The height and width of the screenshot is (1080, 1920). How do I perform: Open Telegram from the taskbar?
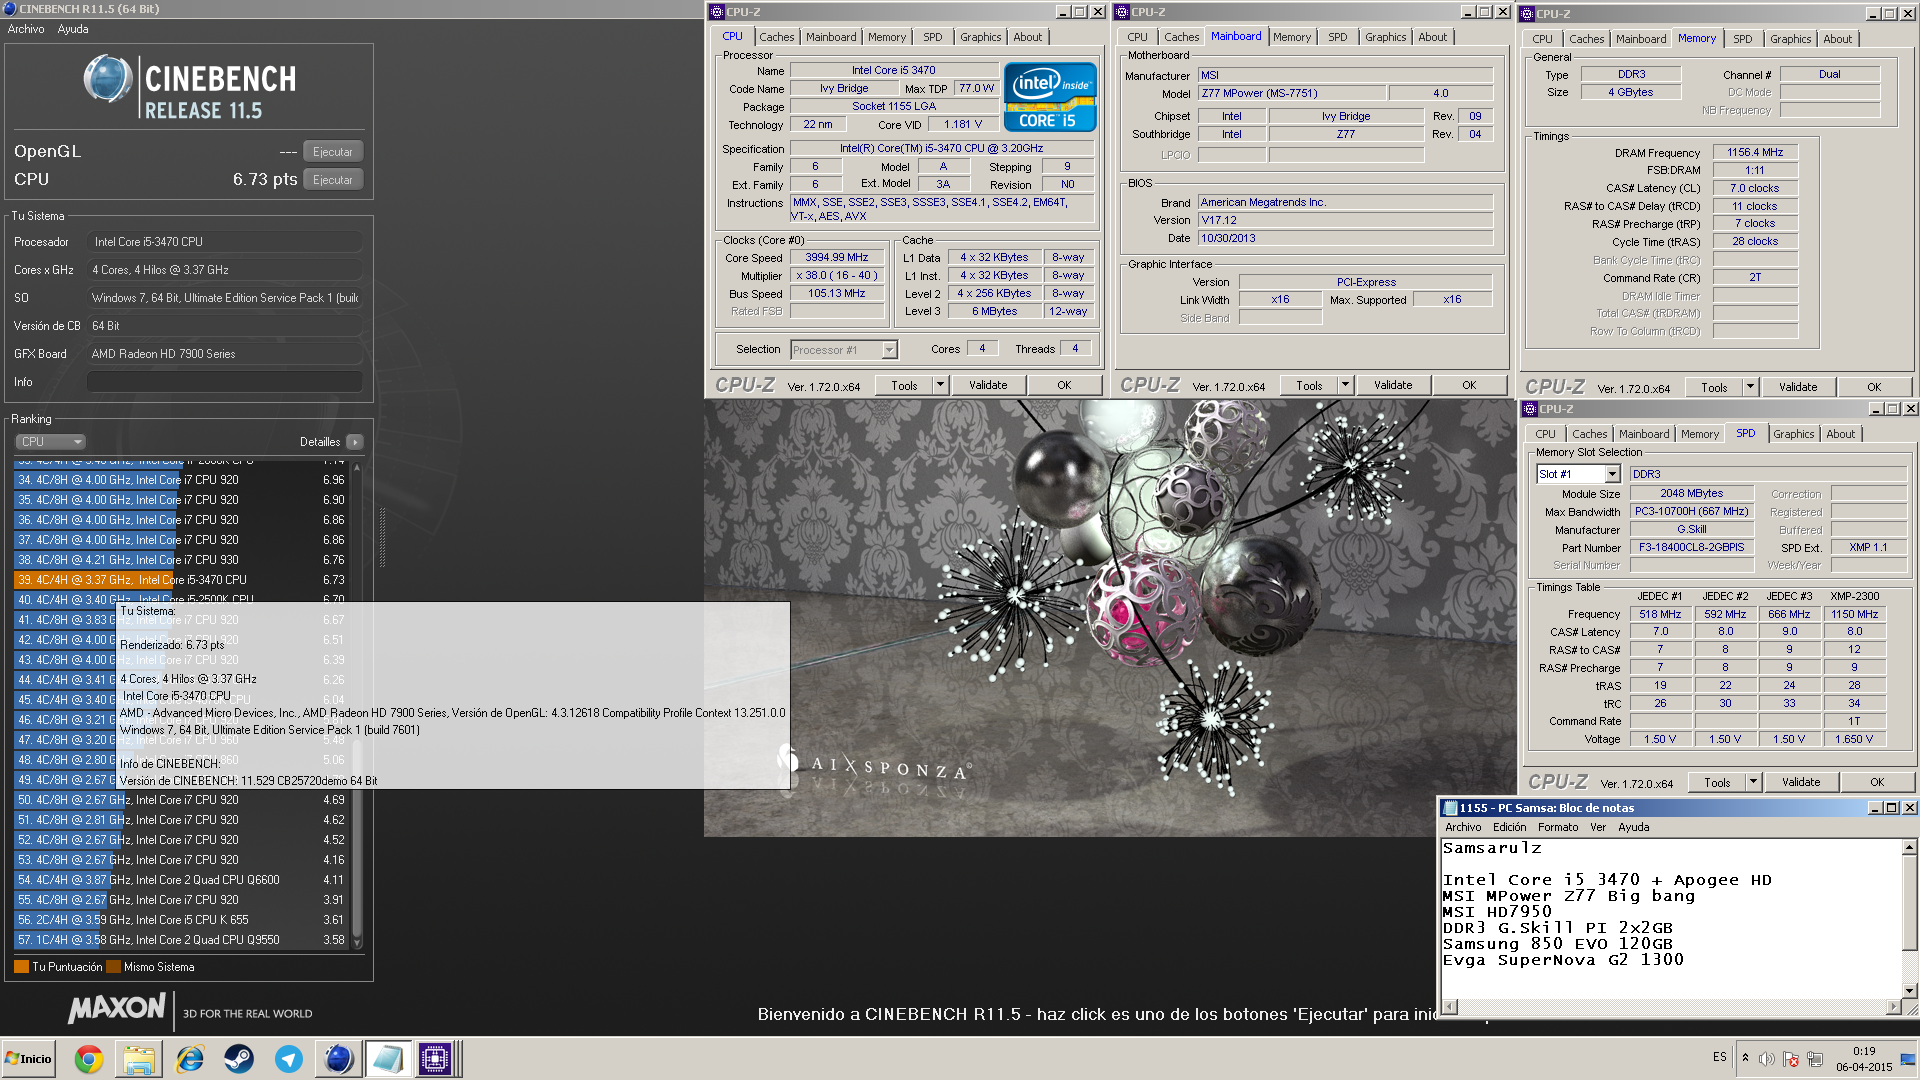point(288,1058)
